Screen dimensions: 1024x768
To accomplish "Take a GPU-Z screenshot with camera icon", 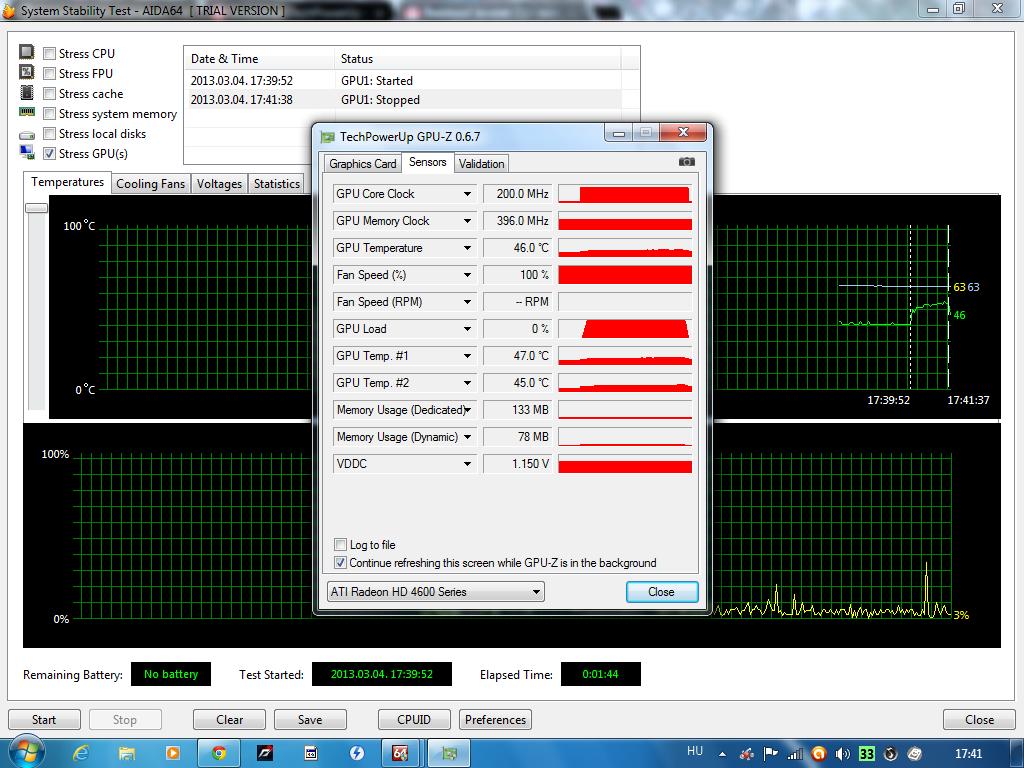I will click(x=686, y=161).
